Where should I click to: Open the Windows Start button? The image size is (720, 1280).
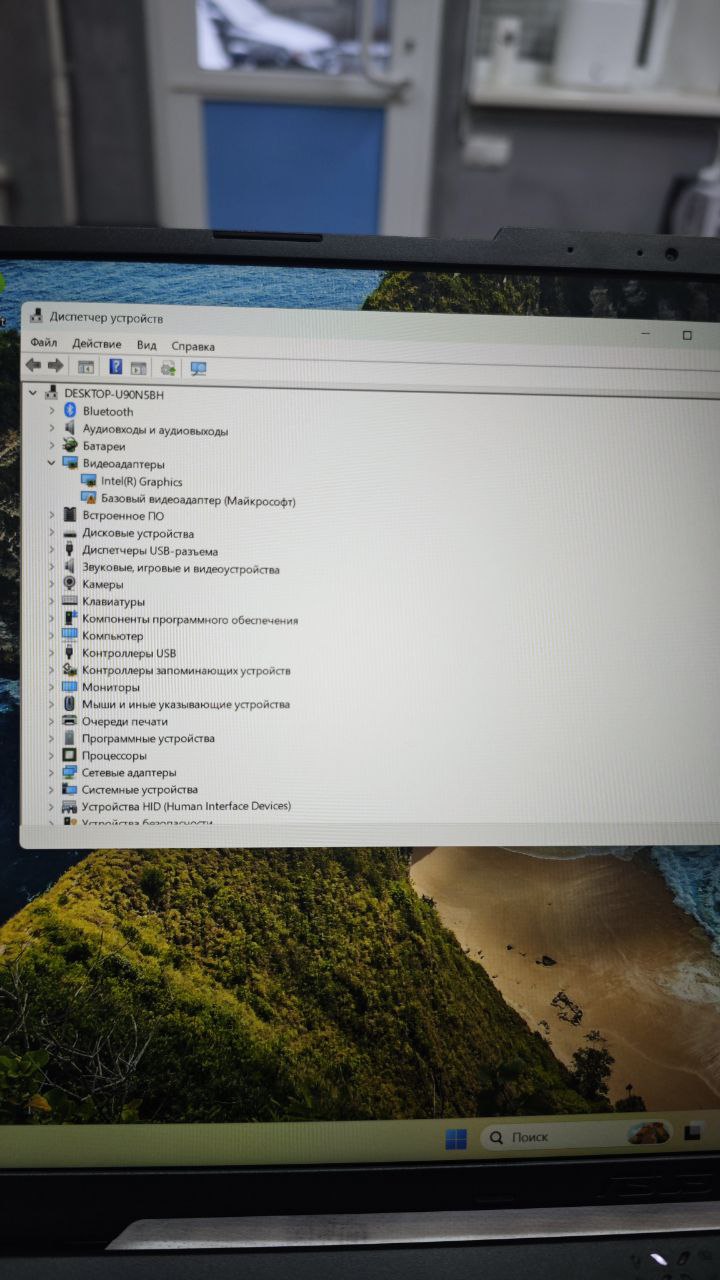(456, 1139)
